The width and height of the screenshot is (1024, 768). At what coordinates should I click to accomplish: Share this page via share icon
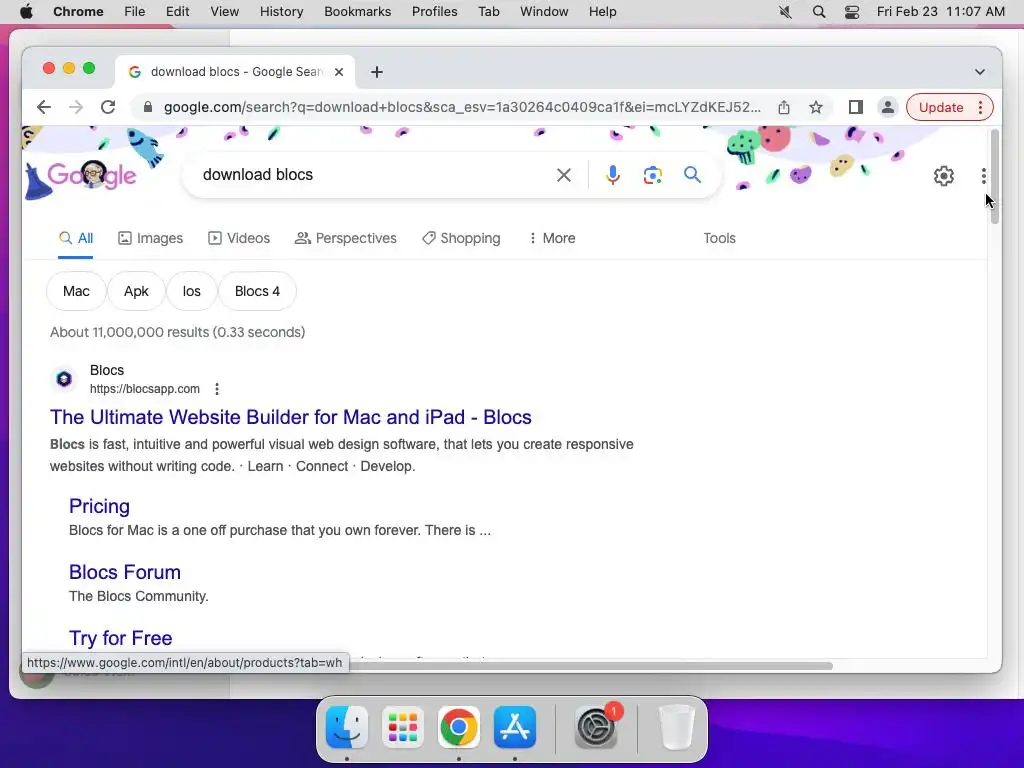pyautogui.click(x=784, y=107)
